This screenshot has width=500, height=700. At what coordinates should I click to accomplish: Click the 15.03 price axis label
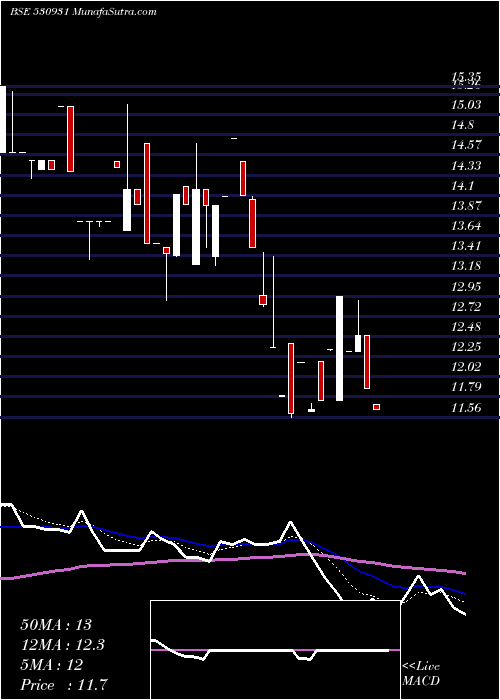(x=466, y=105)
